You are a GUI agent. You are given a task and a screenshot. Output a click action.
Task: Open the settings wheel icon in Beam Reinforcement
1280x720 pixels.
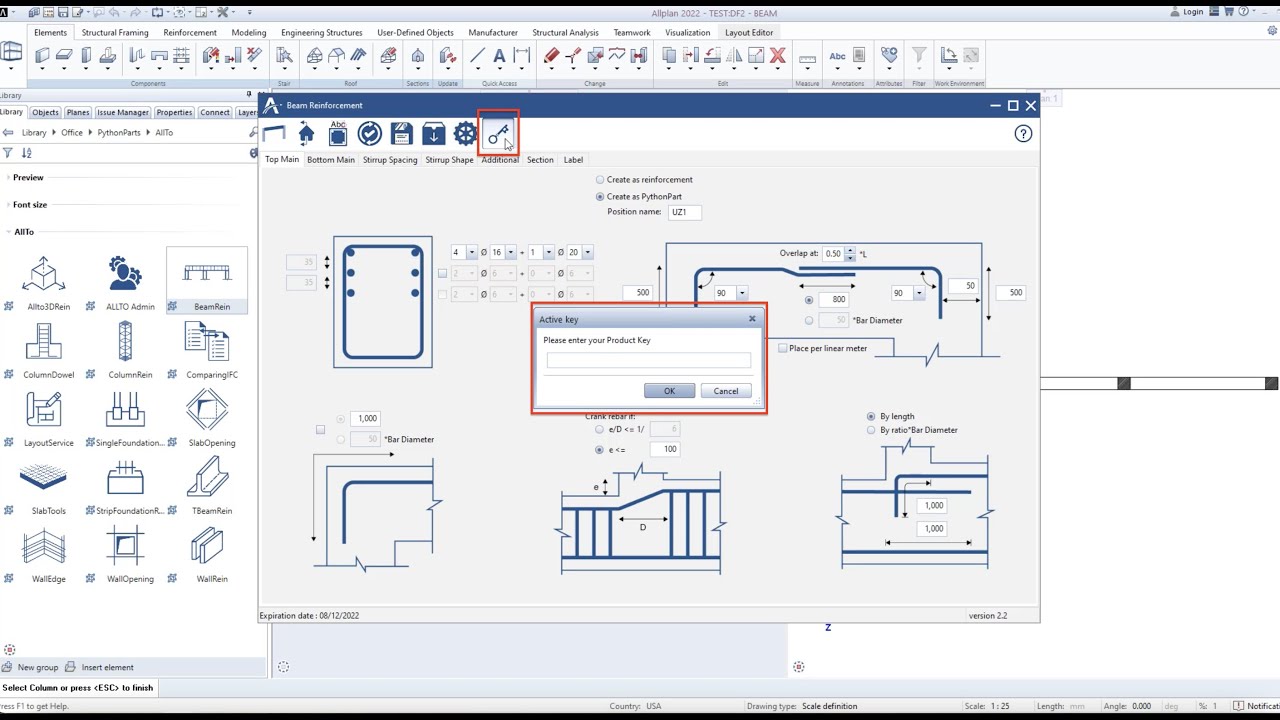click(465, 134)
